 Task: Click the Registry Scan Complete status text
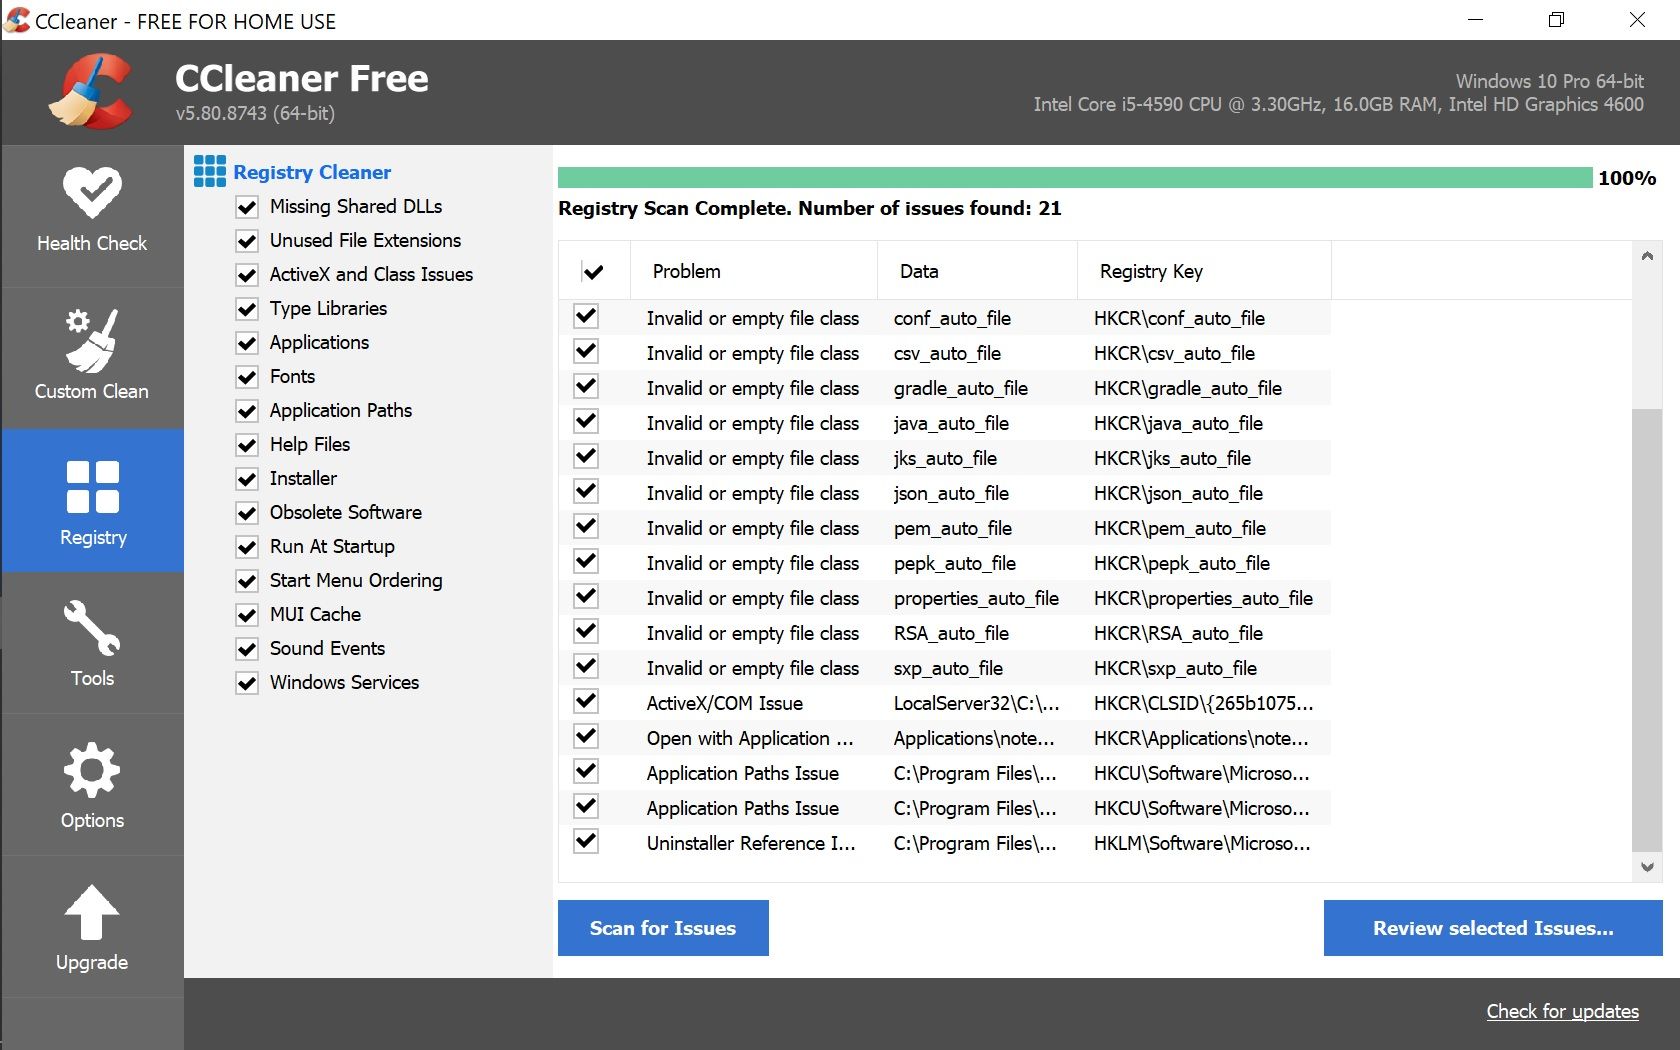[810, 209]
